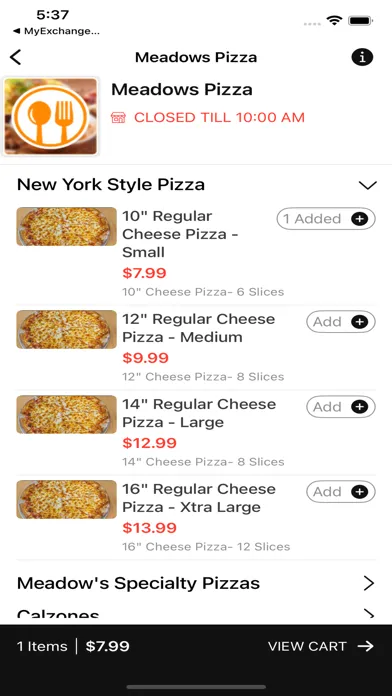
Task: Tap the Meadows Pizza logo image
Action: [x=51, y=116]
